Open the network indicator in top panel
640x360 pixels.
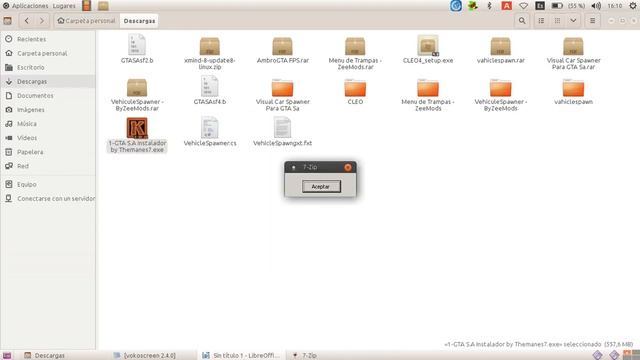click(523, 6)
